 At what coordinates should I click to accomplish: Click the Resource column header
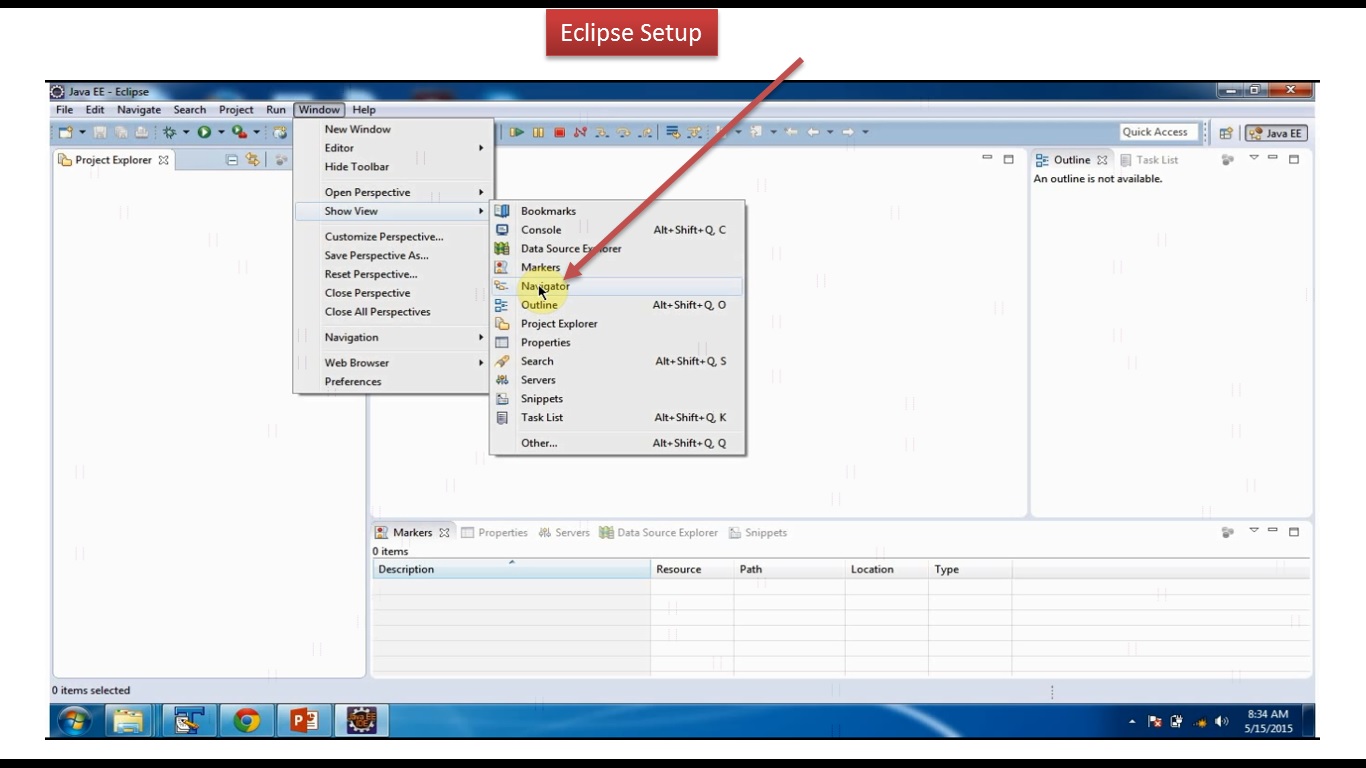pos(692,569)
